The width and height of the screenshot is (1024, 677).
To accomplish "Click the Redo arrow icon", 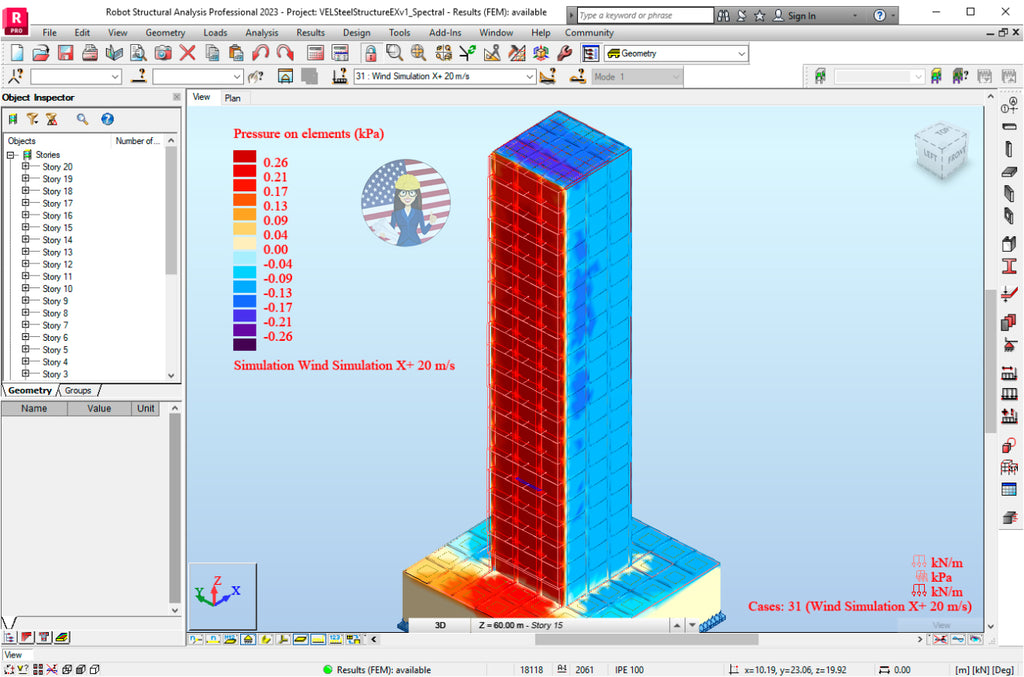I will click(285, 53).
